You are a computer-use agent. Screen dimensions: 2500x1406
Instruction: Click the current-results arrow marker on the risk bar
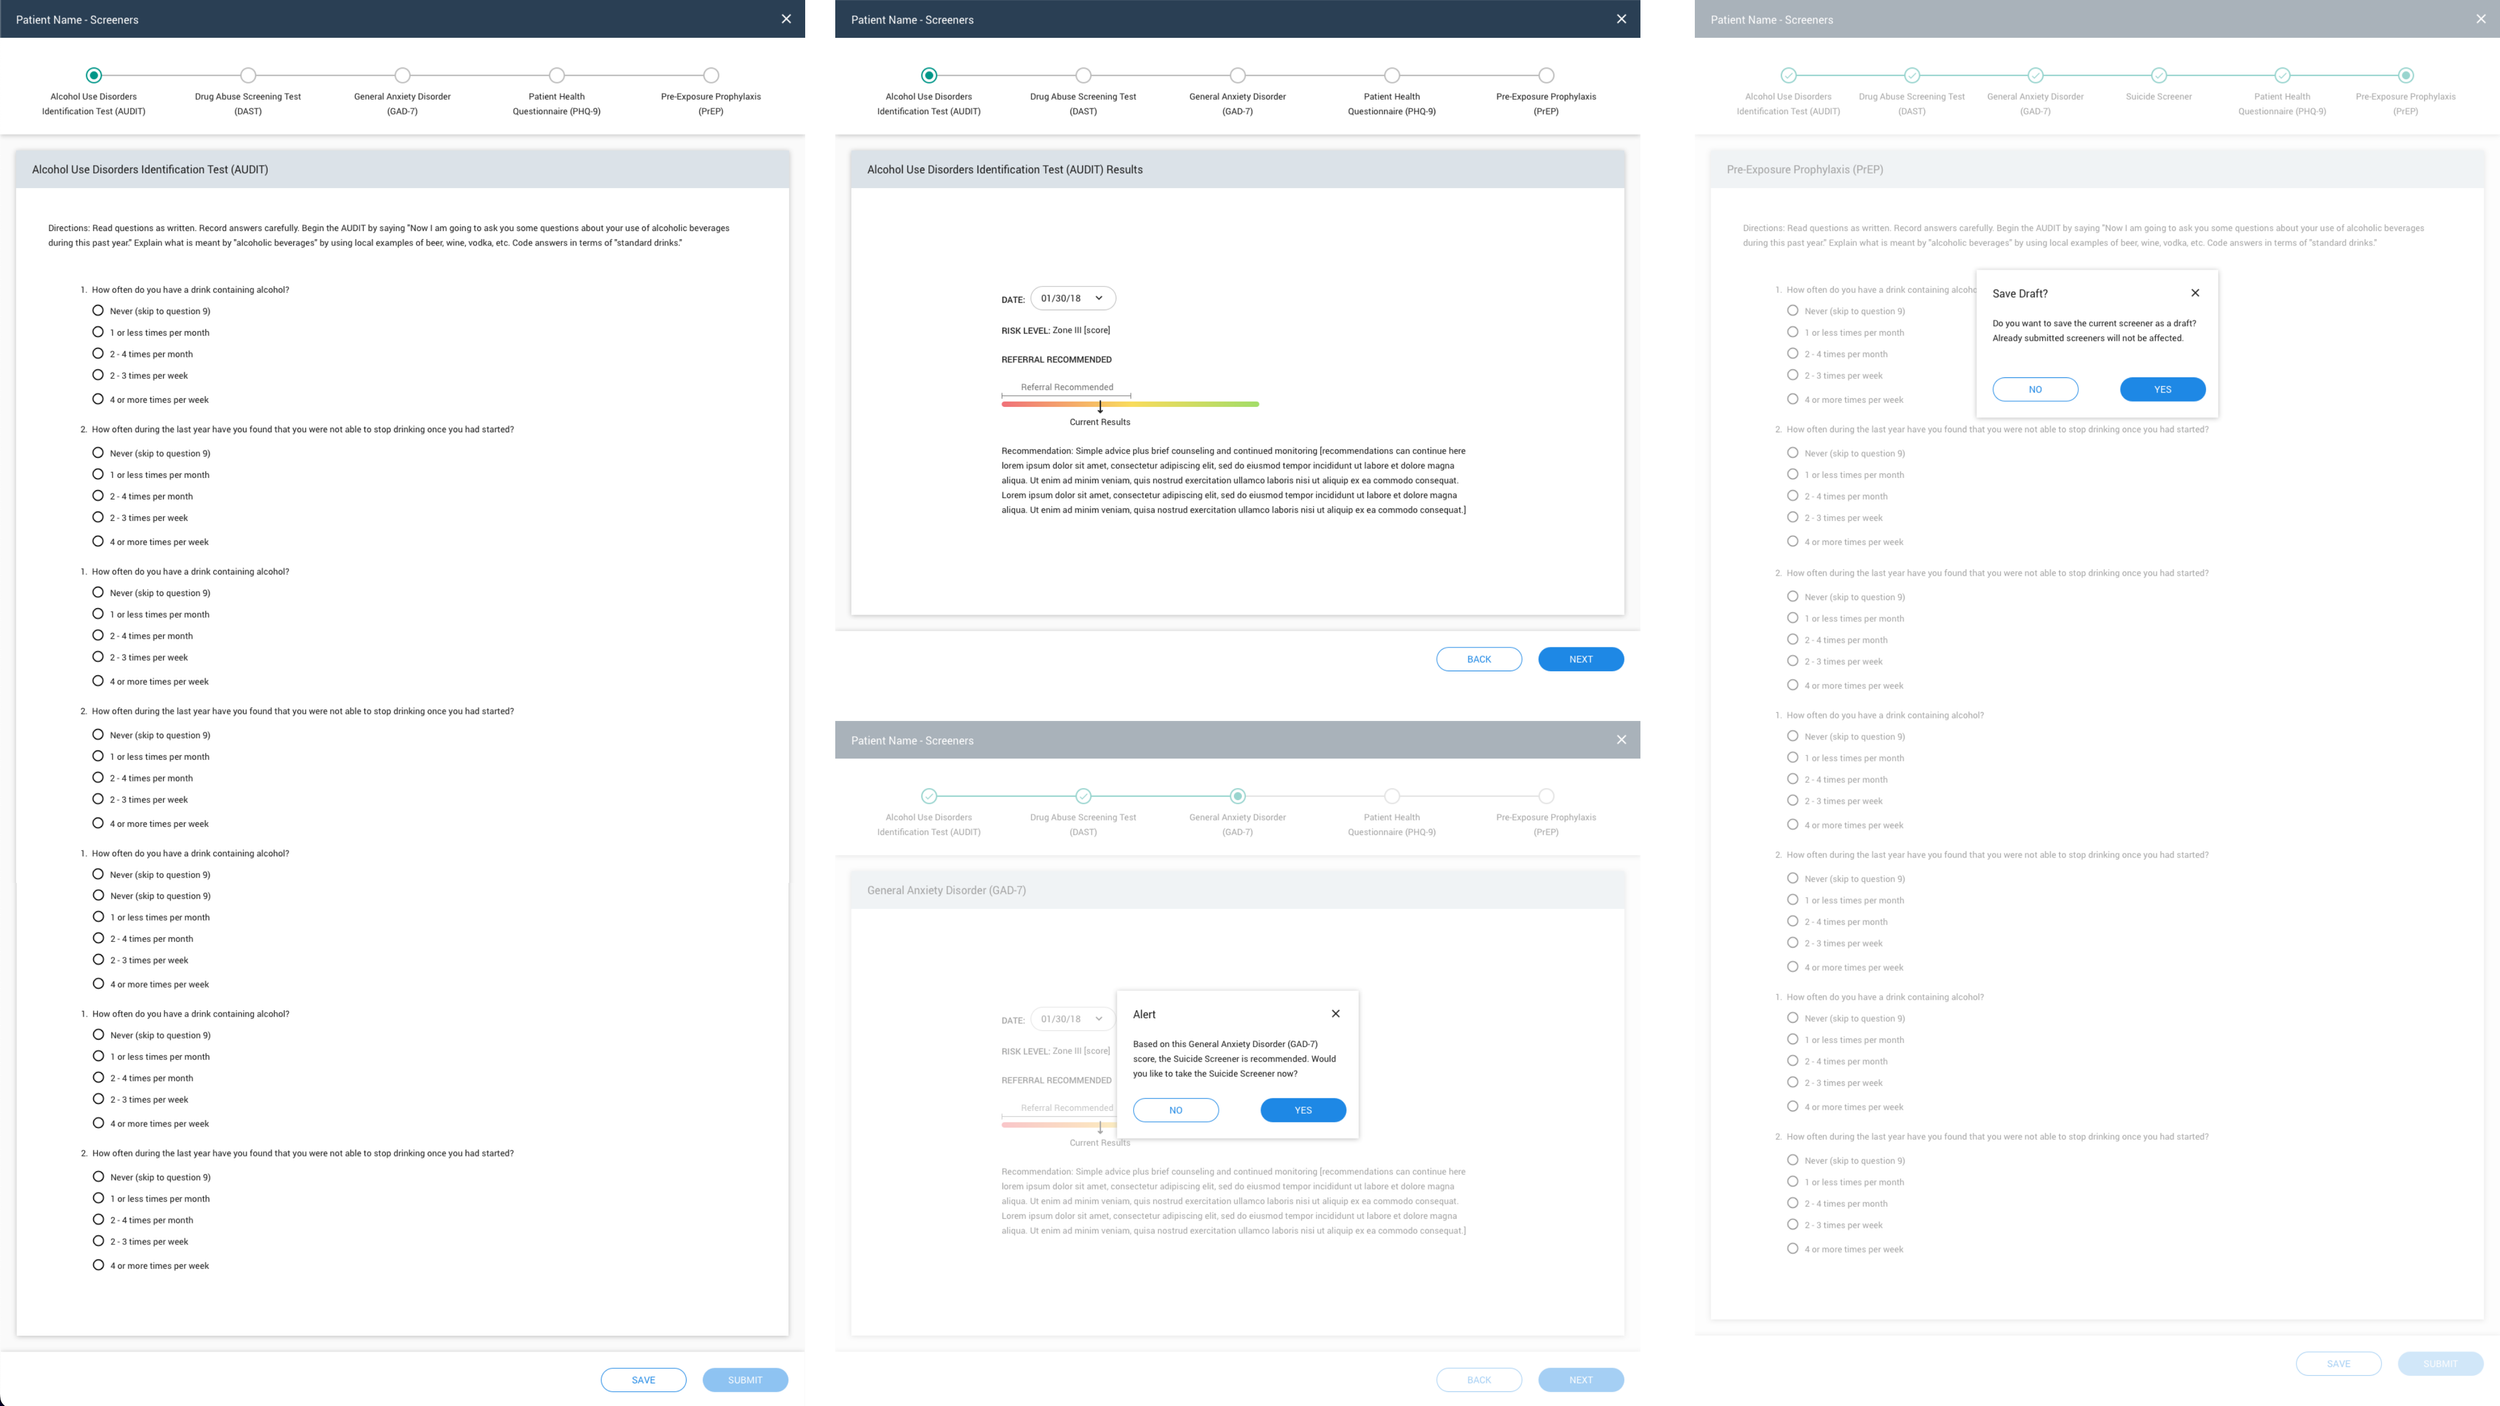click(1100, 407)
